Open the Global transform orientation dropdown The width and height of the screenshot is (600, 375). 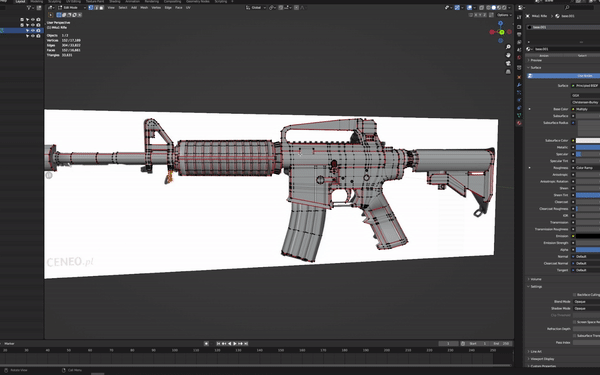[x=256, y=8]
